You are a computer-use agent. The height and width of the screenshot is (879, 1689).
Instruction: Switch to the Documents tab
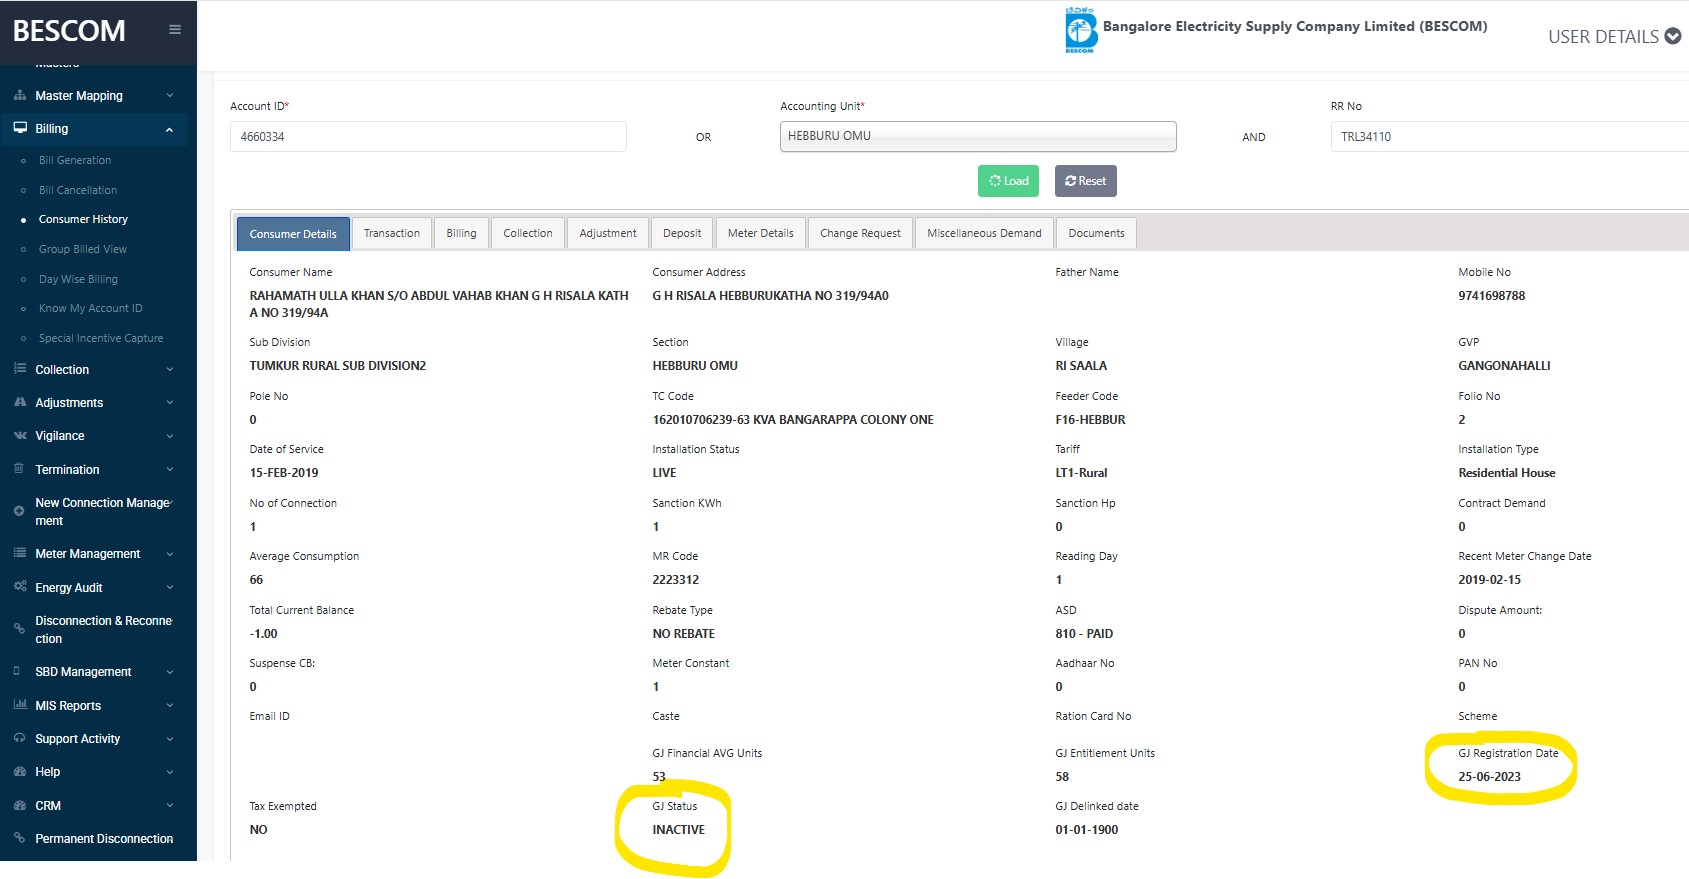(x=1096, y=233)
